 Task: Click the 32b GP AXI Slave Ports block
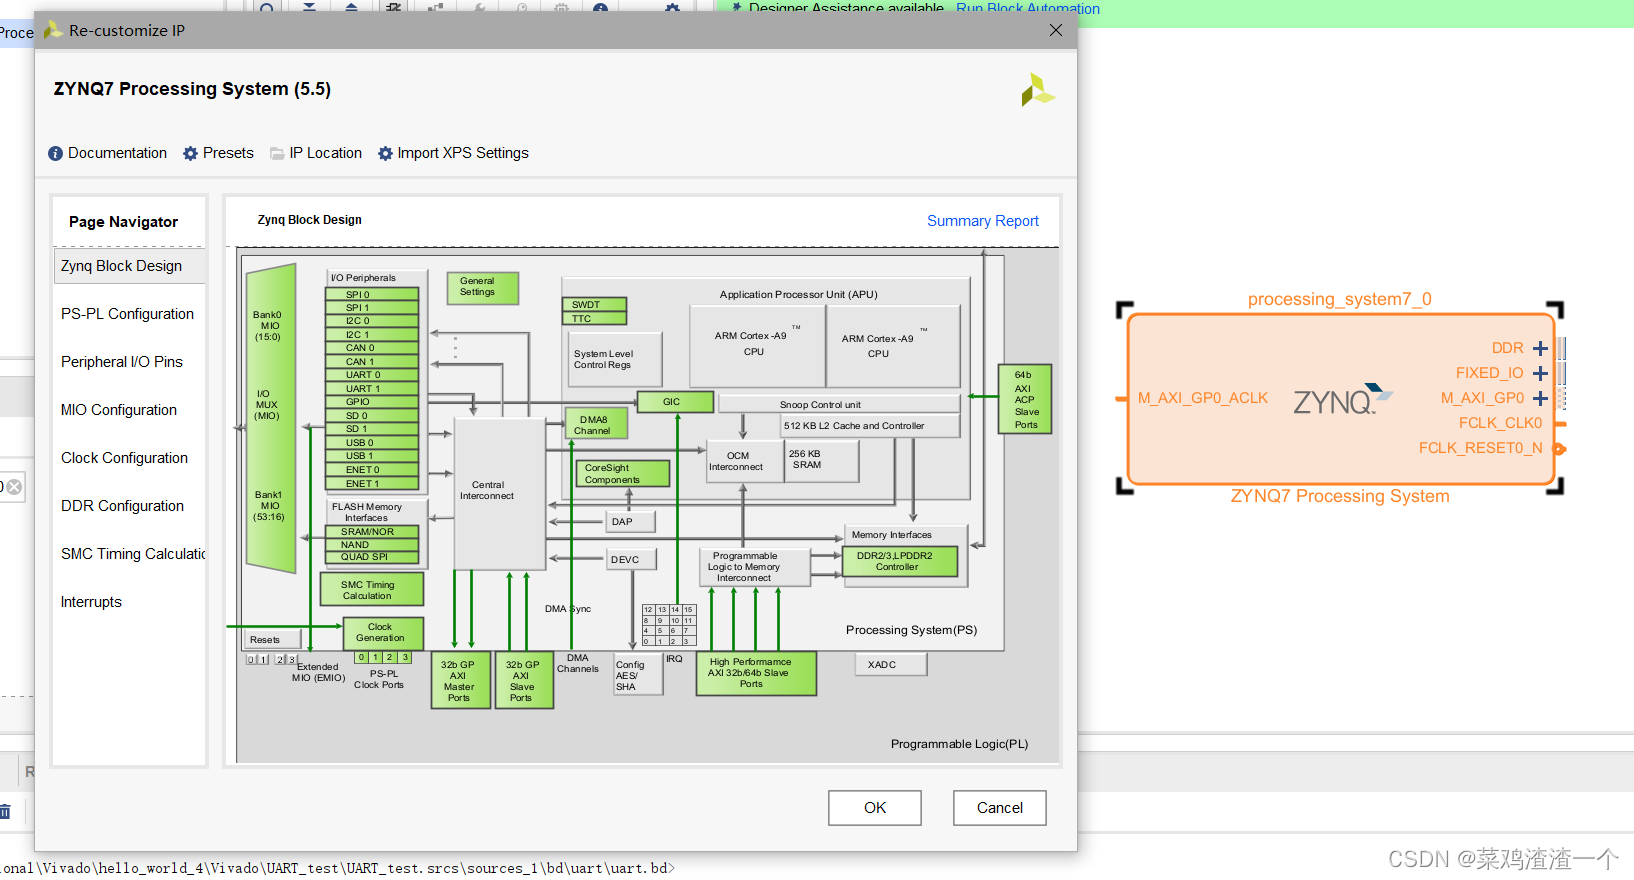pos(524,681)
